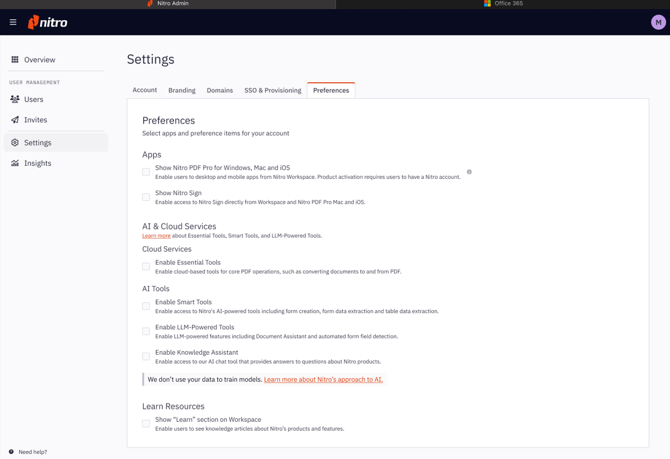Click the Invites paper plane icon
670x459 pixels.
15,120
